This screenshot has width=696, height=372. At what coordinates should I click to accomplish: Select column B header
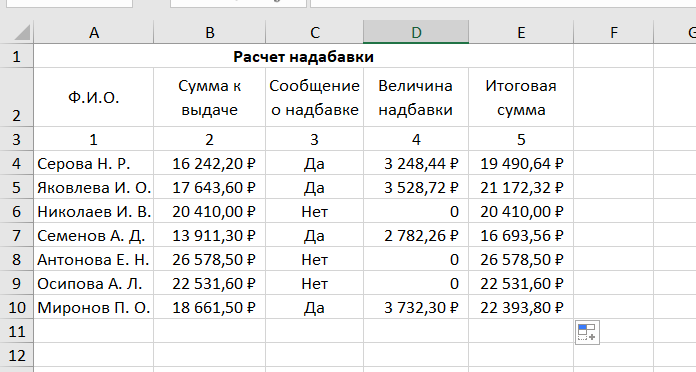[x=210, y=32]
